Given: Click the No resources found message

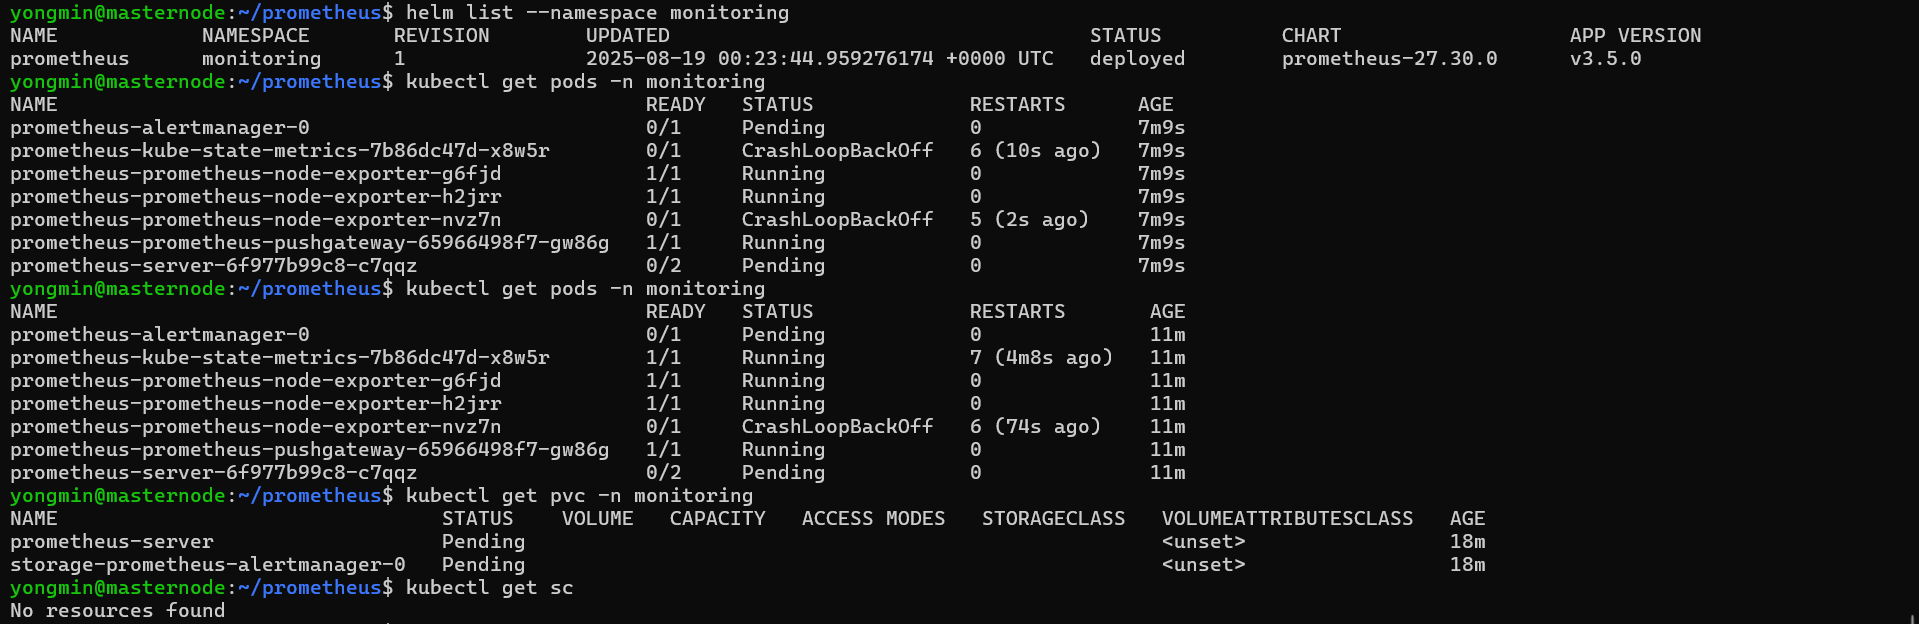Looking at the screenshot, I should (x=118, y=611).
